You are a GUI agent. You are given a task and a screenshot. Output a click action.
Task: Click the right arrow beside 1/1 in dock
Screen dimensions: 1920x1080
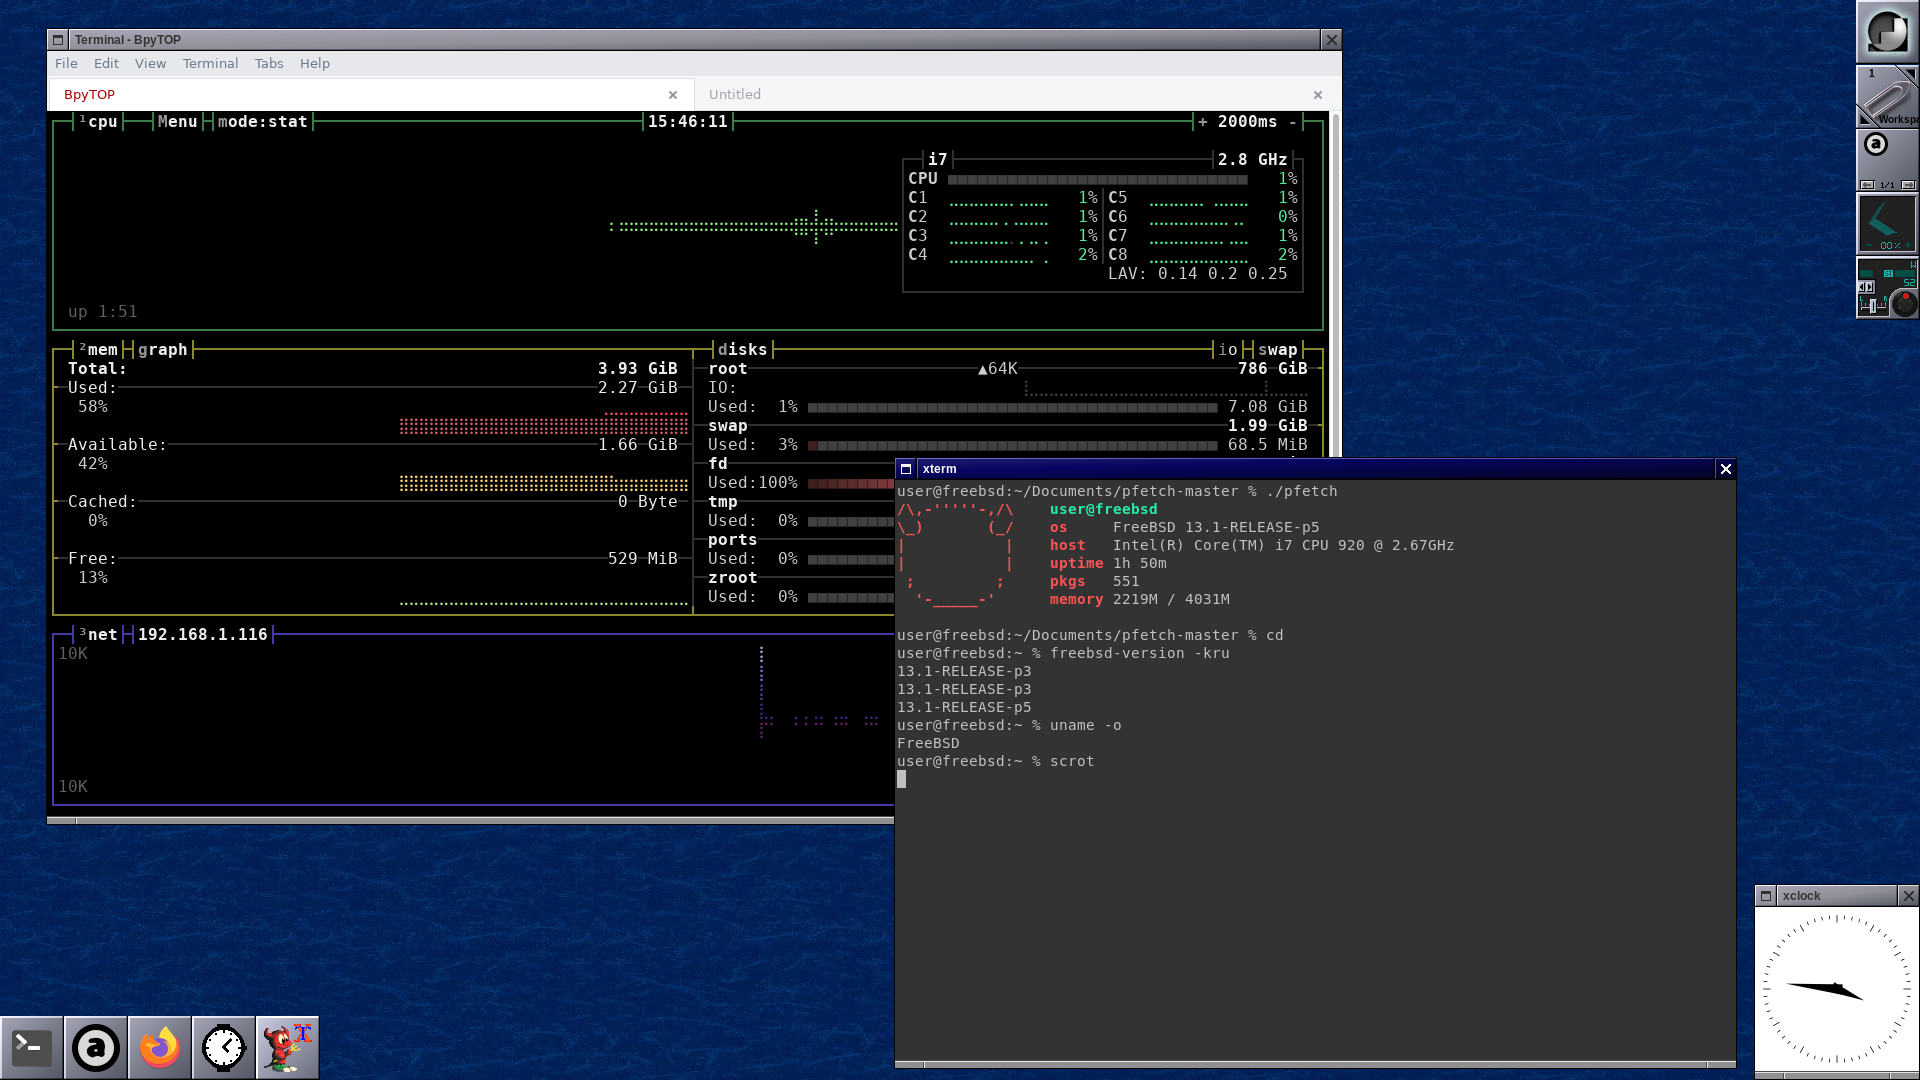1908,185
